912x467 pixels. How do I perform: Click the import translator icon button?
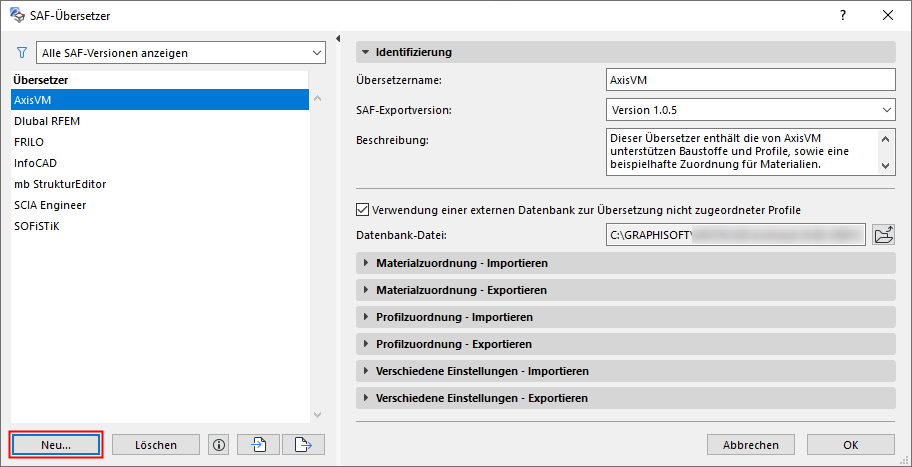[259, 445]
